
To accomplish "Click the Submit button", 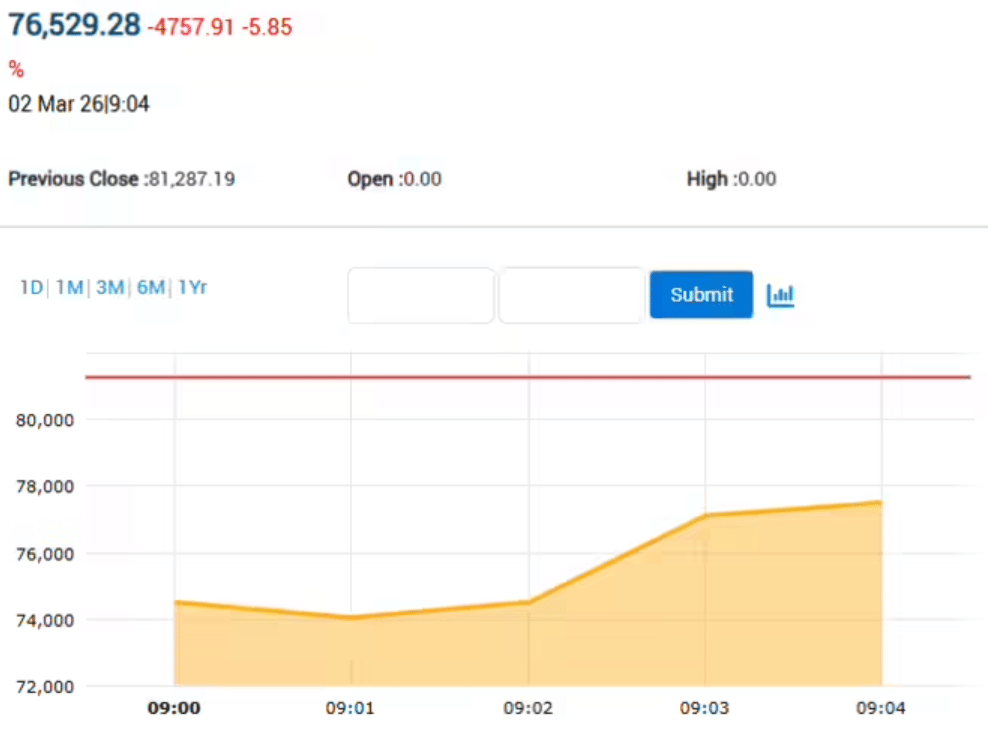I will [701, 295].
